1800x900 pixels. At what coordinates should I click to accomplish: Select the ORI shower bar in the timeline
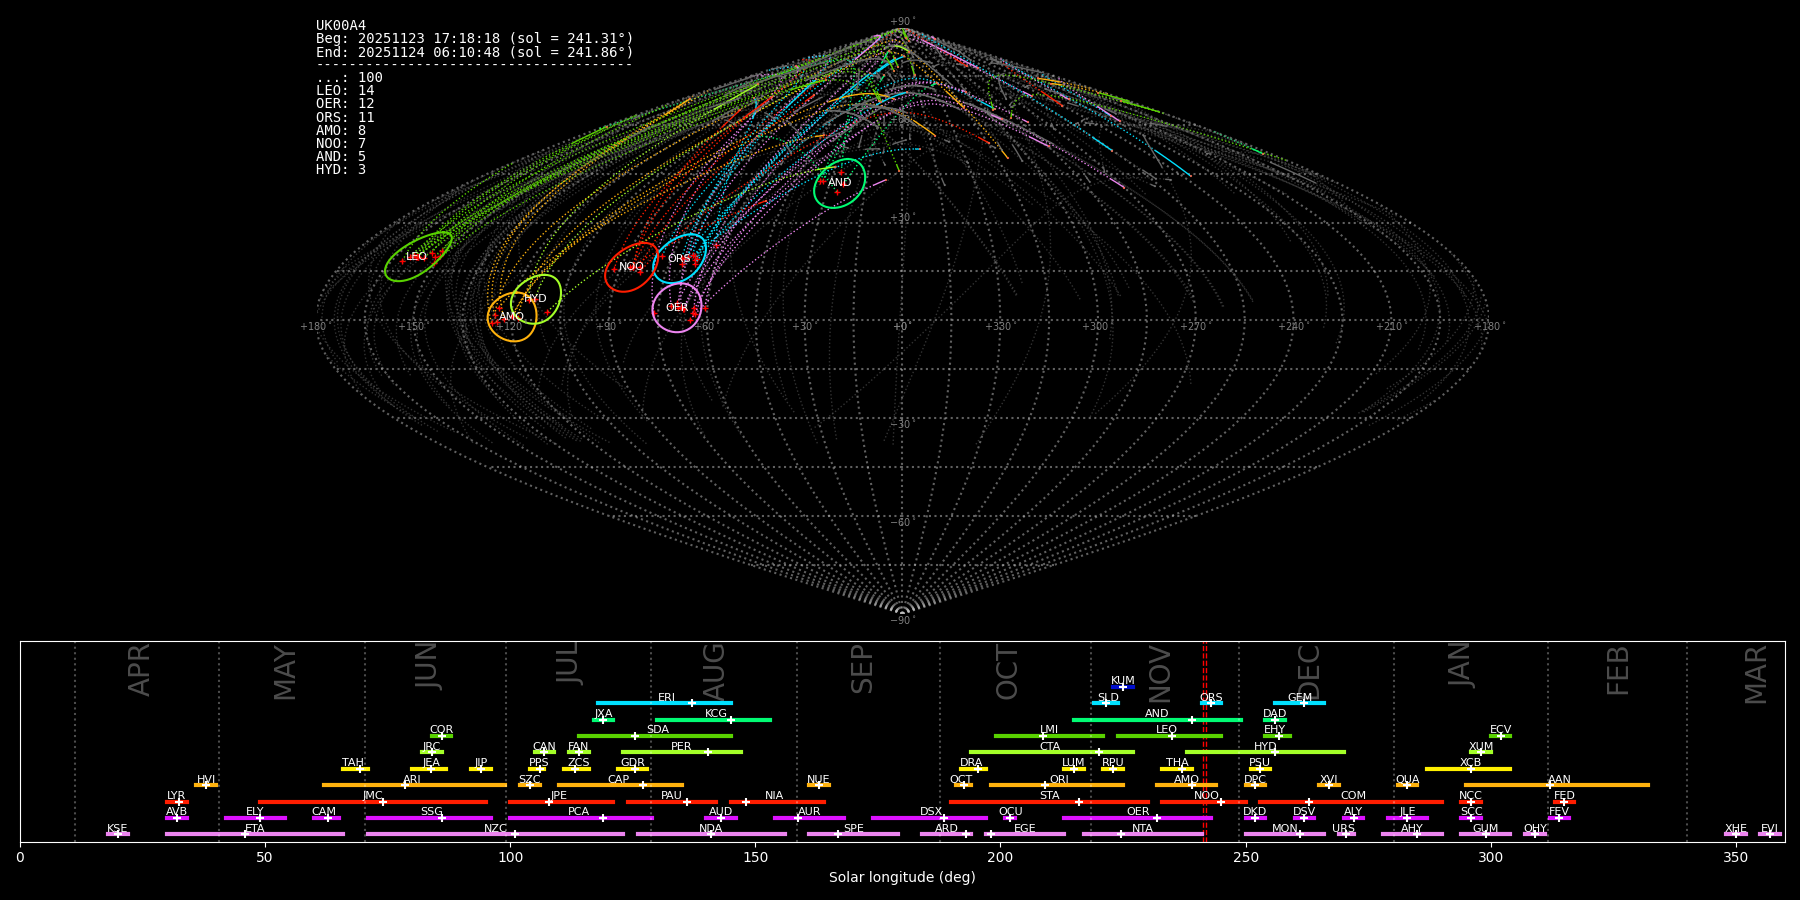(1057, 785)
